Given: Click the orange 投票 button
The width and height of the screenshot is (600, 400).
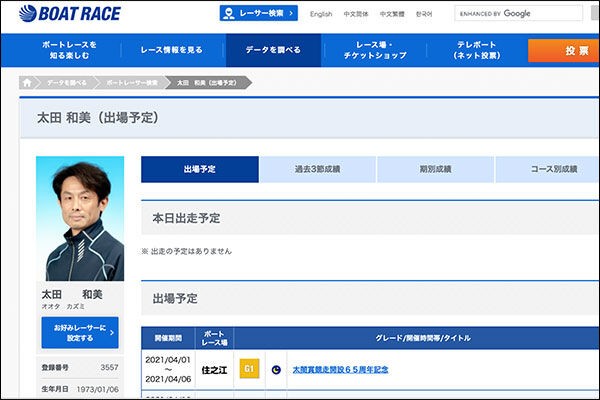Looking at the screenshot, I should click(x=564, y=51).
